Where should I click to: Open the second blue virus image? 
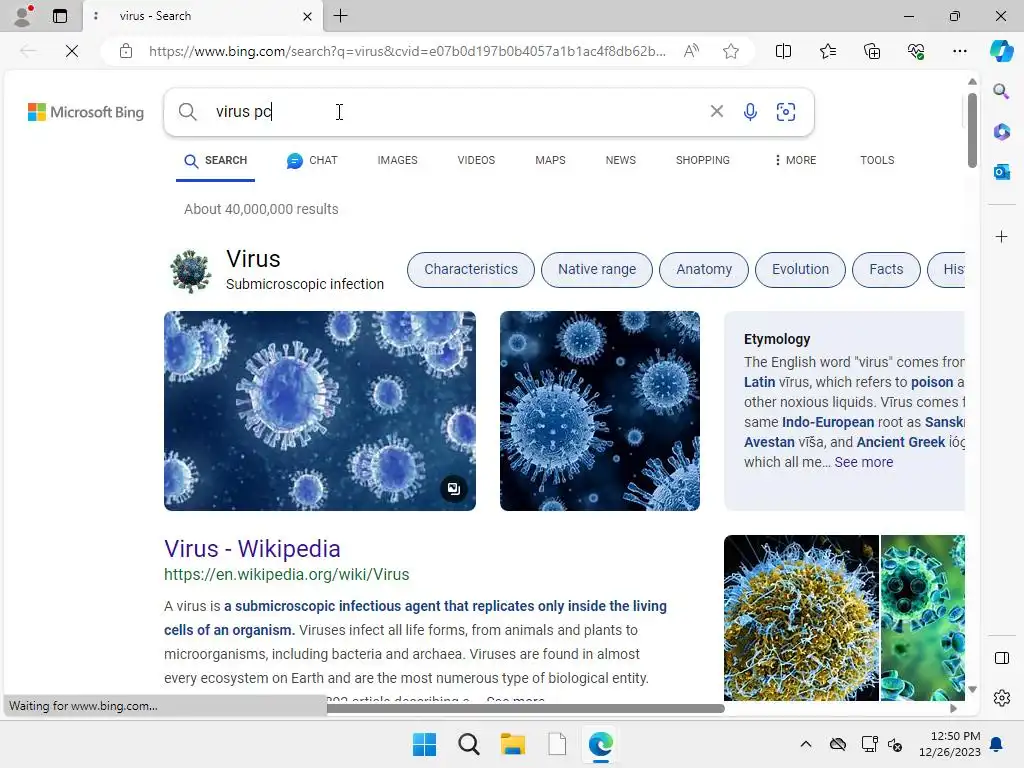tap(600, 411)
